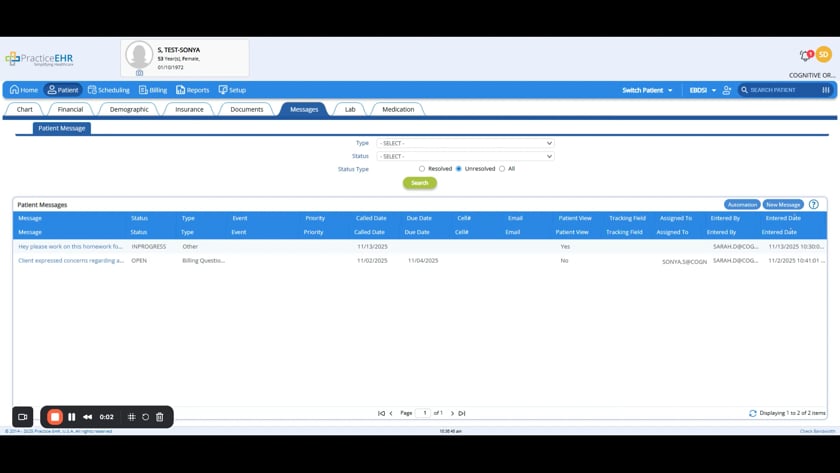Click the camera icon under patient photo

click(139, 73)
